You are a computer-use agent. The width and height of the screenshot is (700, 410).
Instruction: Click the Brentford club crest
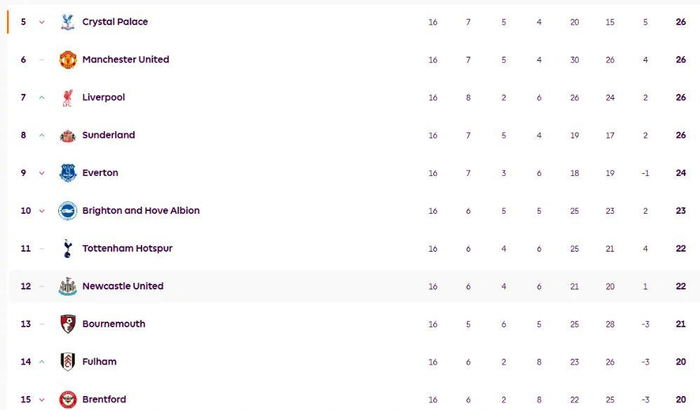[x=67, y=400]
